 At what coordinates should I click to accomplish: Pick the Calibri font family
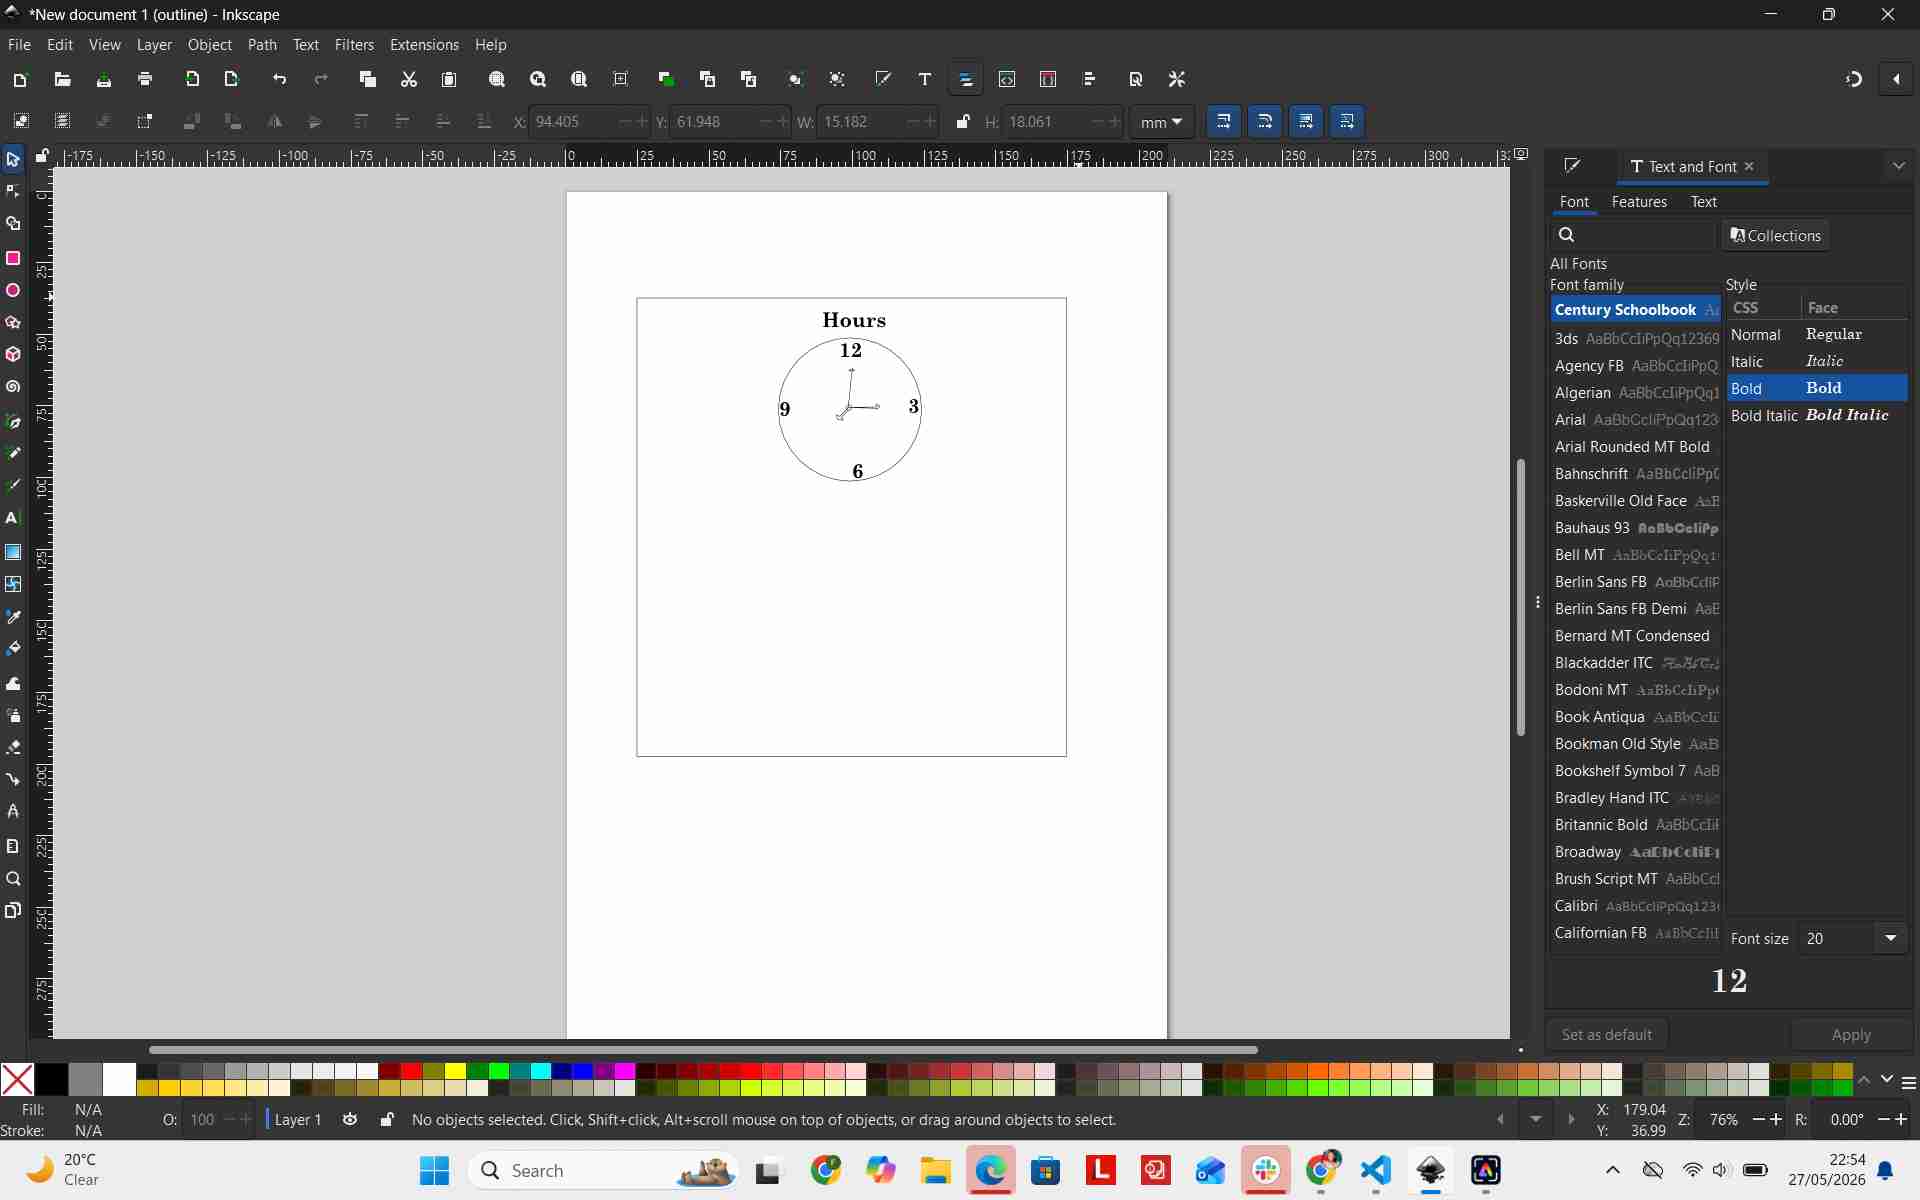click(x=1635, y=906)
